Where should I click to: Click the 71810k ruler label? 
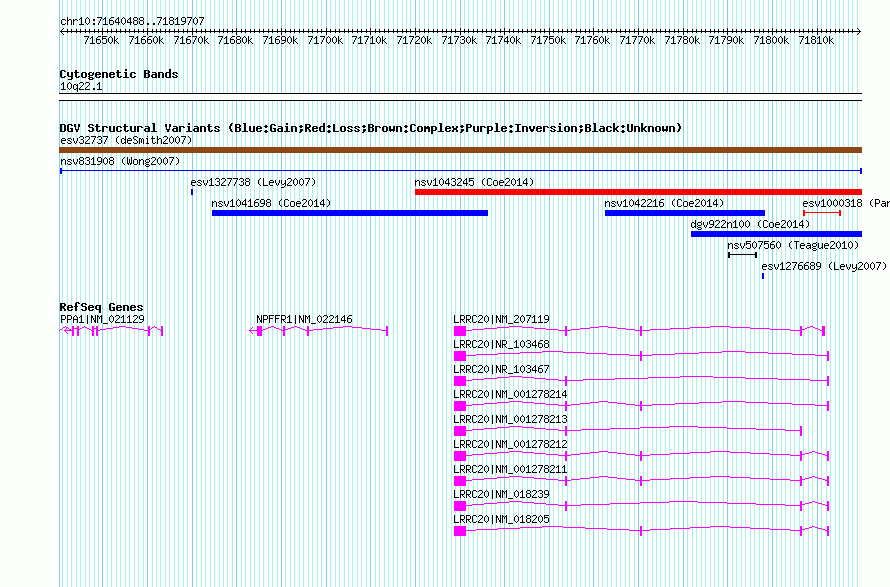[x=816, y=40]
